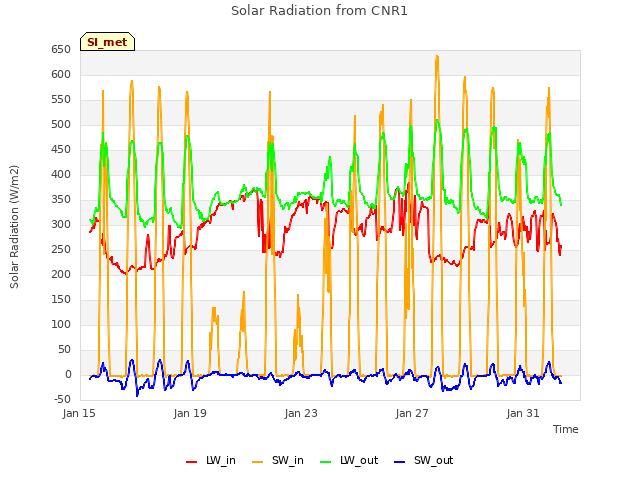This screenshot has height=480, width=640.
Task: Click the Jan 19 x-axis tick label
Action: coord(190,413)
